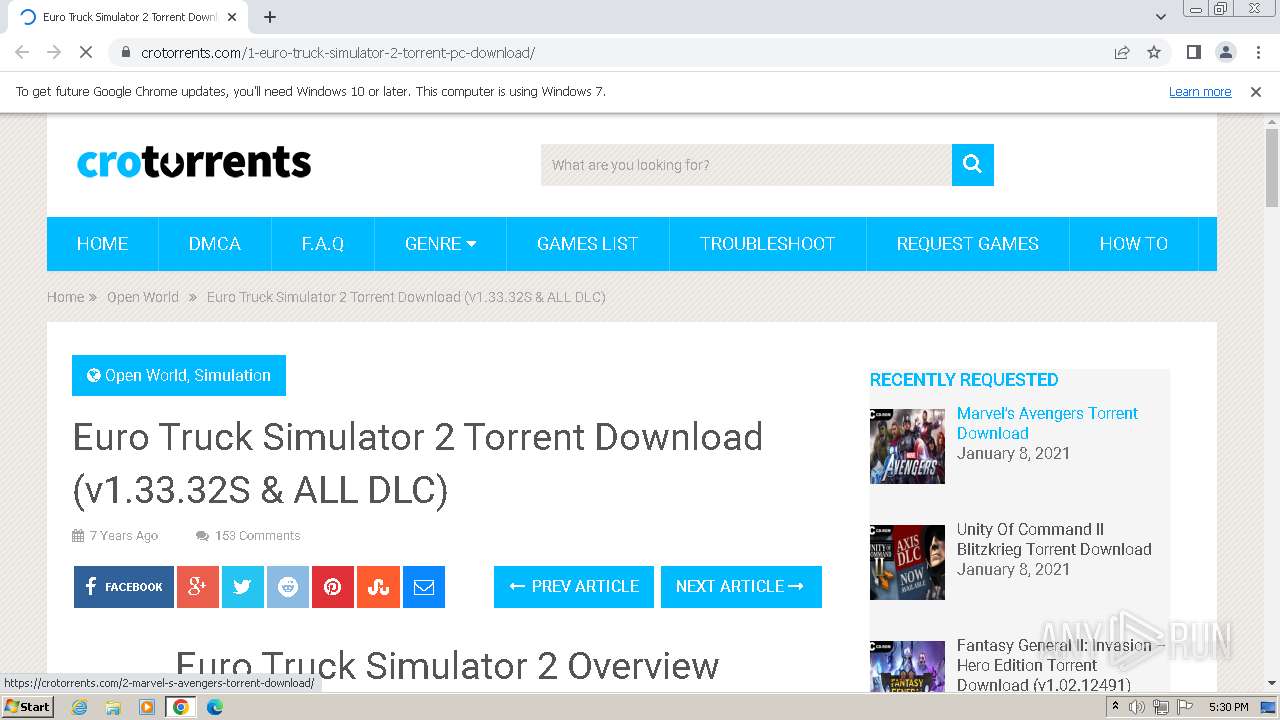This screenshot has width=1280, height=720.
Task: Open Internet Explorer from taskbar
Action: click(79, 707)
